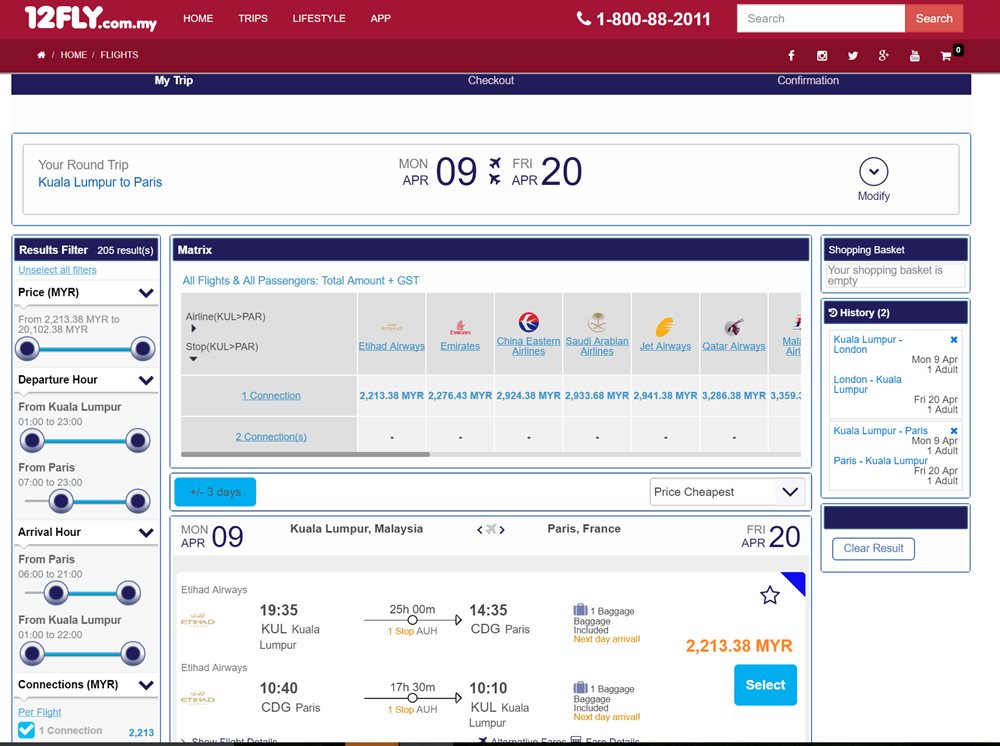Screen dimensions: 1000x746
Task: Open the 2 Connection(s) matrix row link
Action: [x=271, y=437]
